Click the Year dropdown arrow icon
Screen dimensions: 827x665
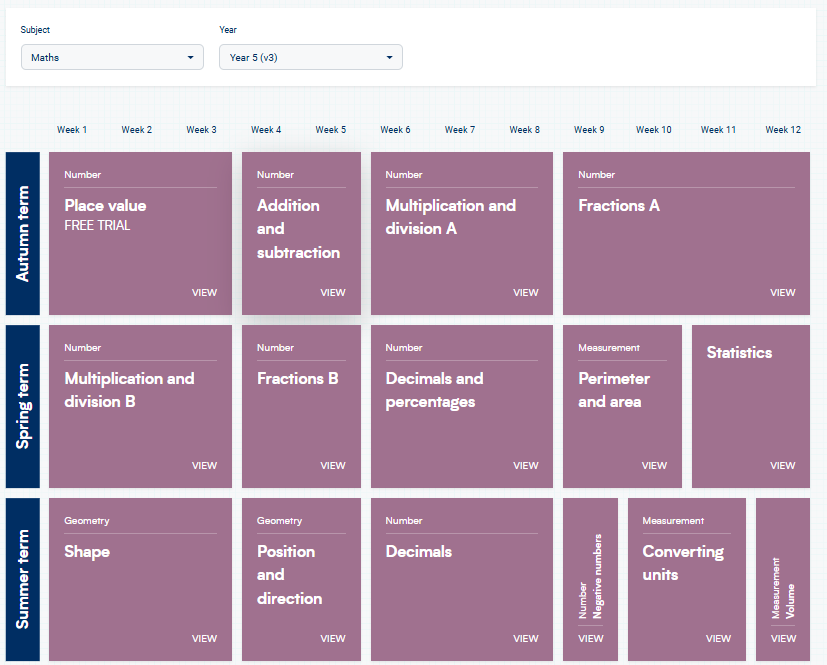tap(389, 57)
